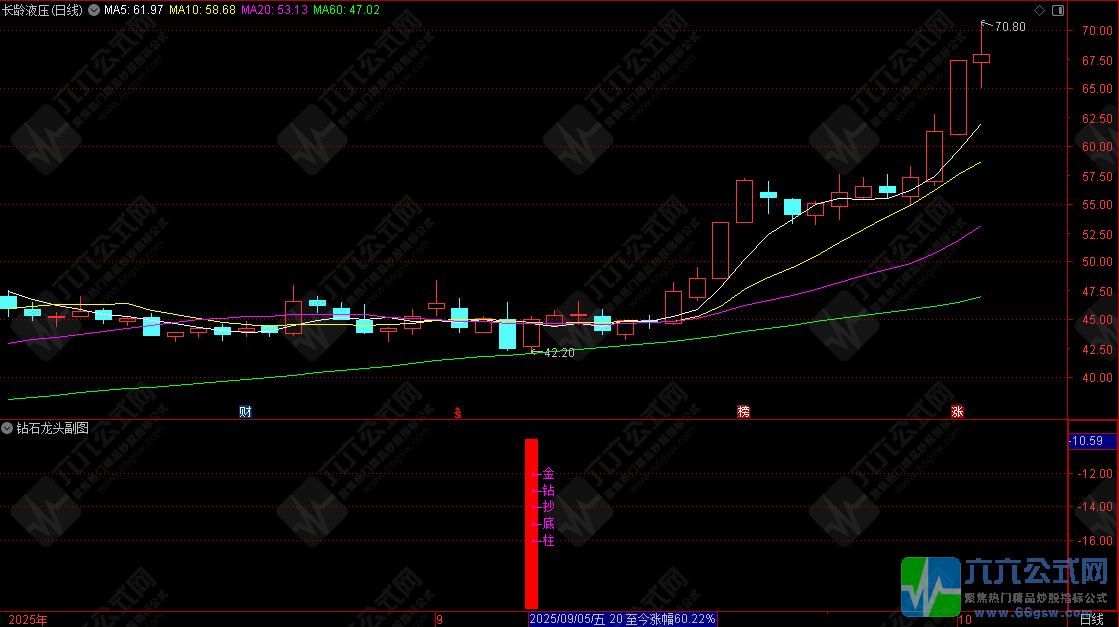Image resolution: width=1119 pixels, height=627 pixels.
Task: Click the 涨 info marker on chart
Action: [957, 411]
